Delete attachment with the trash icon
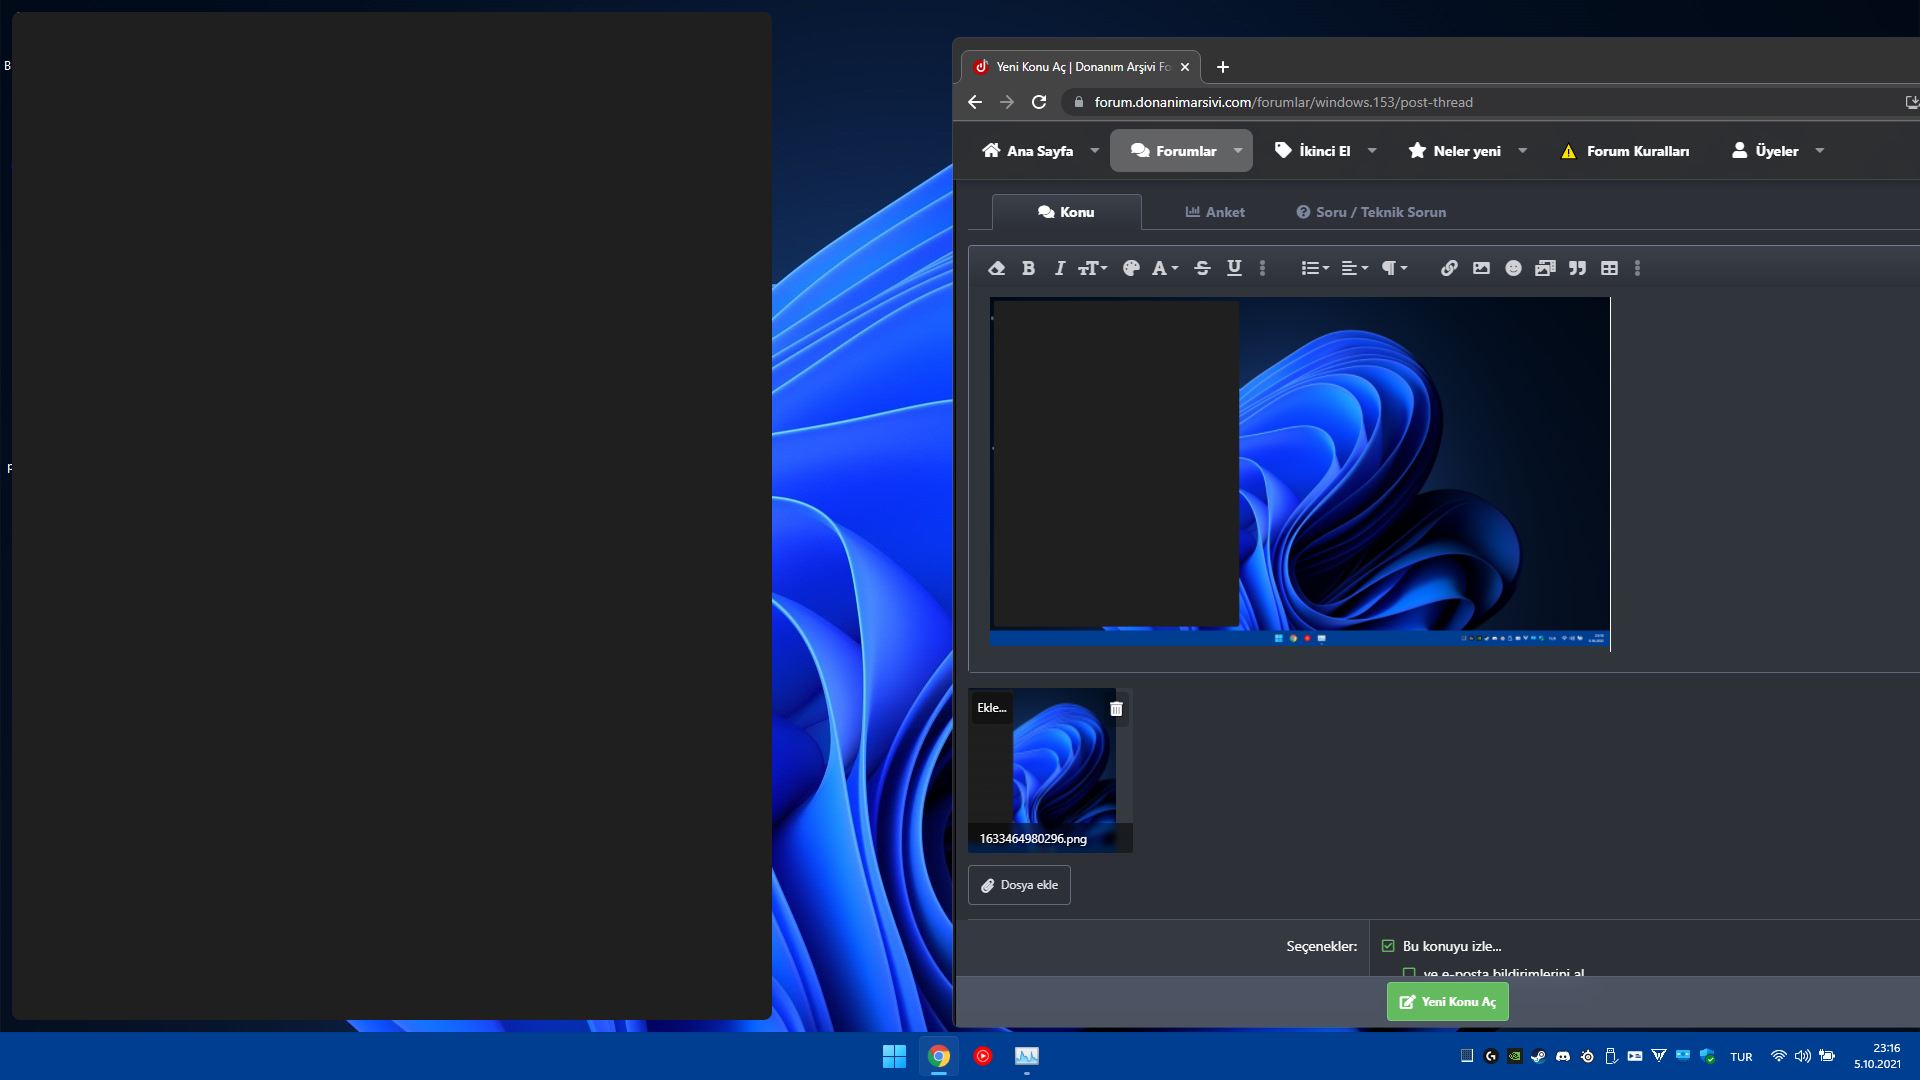Screen dimensions: 1920x1080 (1116, 709)
